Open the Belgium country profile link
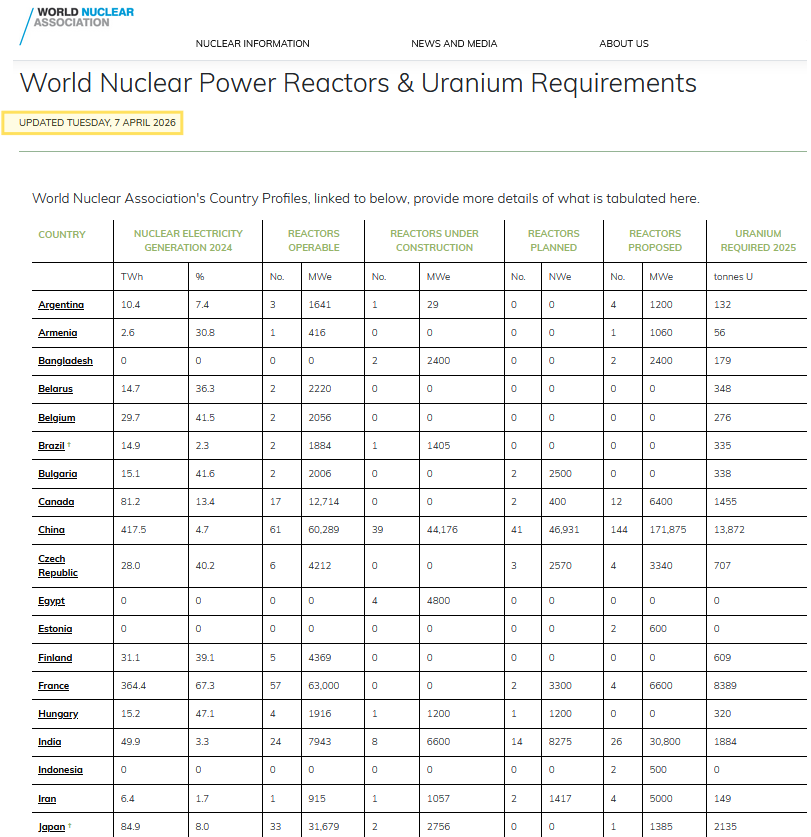This screenshot has width=811, height=837. (57, 417)
